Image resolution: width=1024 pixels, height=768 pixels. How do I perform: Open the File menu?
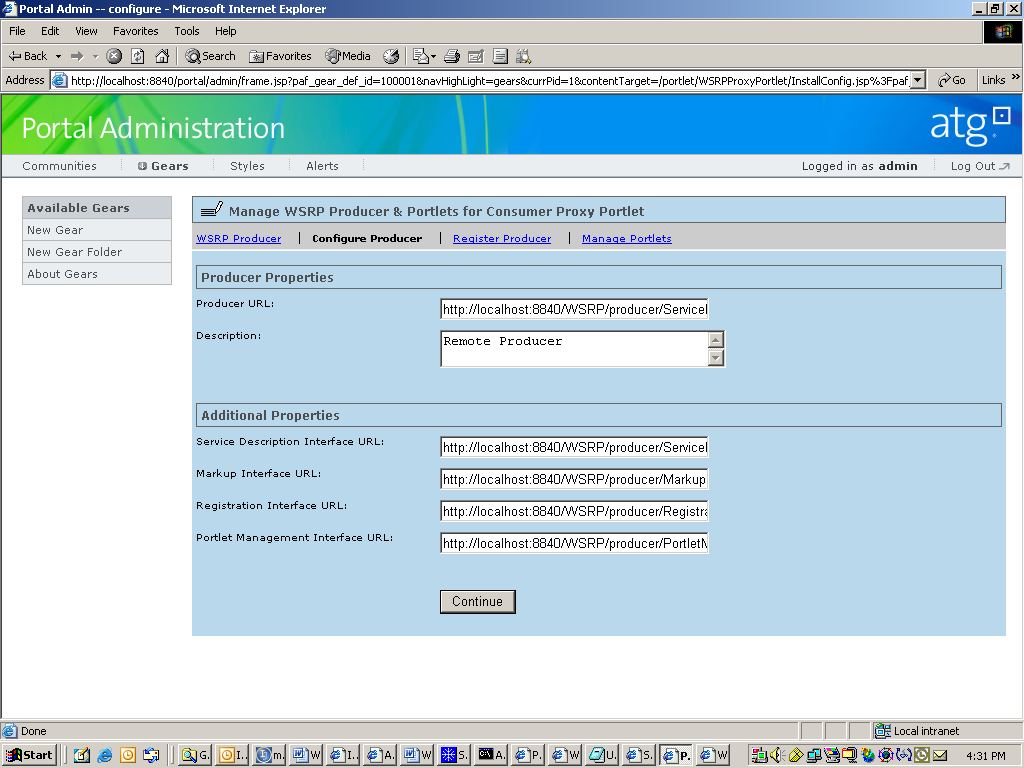point(17,31)
